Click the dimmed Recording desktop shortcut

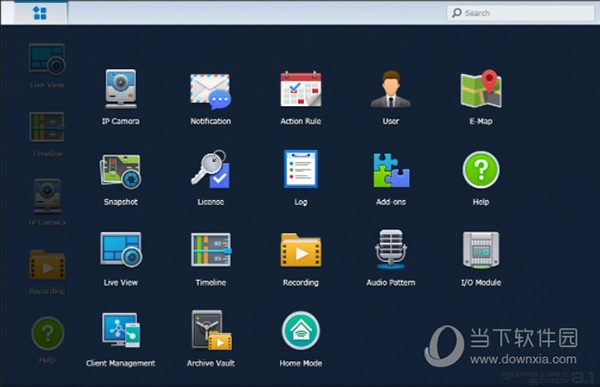47,272
